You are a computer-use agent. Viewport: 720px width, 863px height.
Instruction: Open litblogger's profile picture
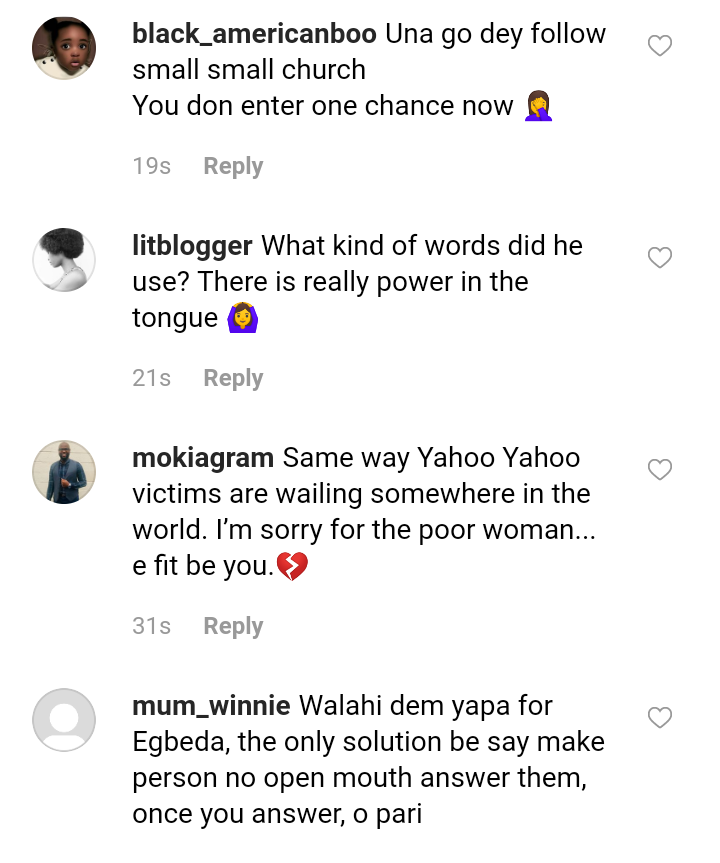[x=64, y=260]
